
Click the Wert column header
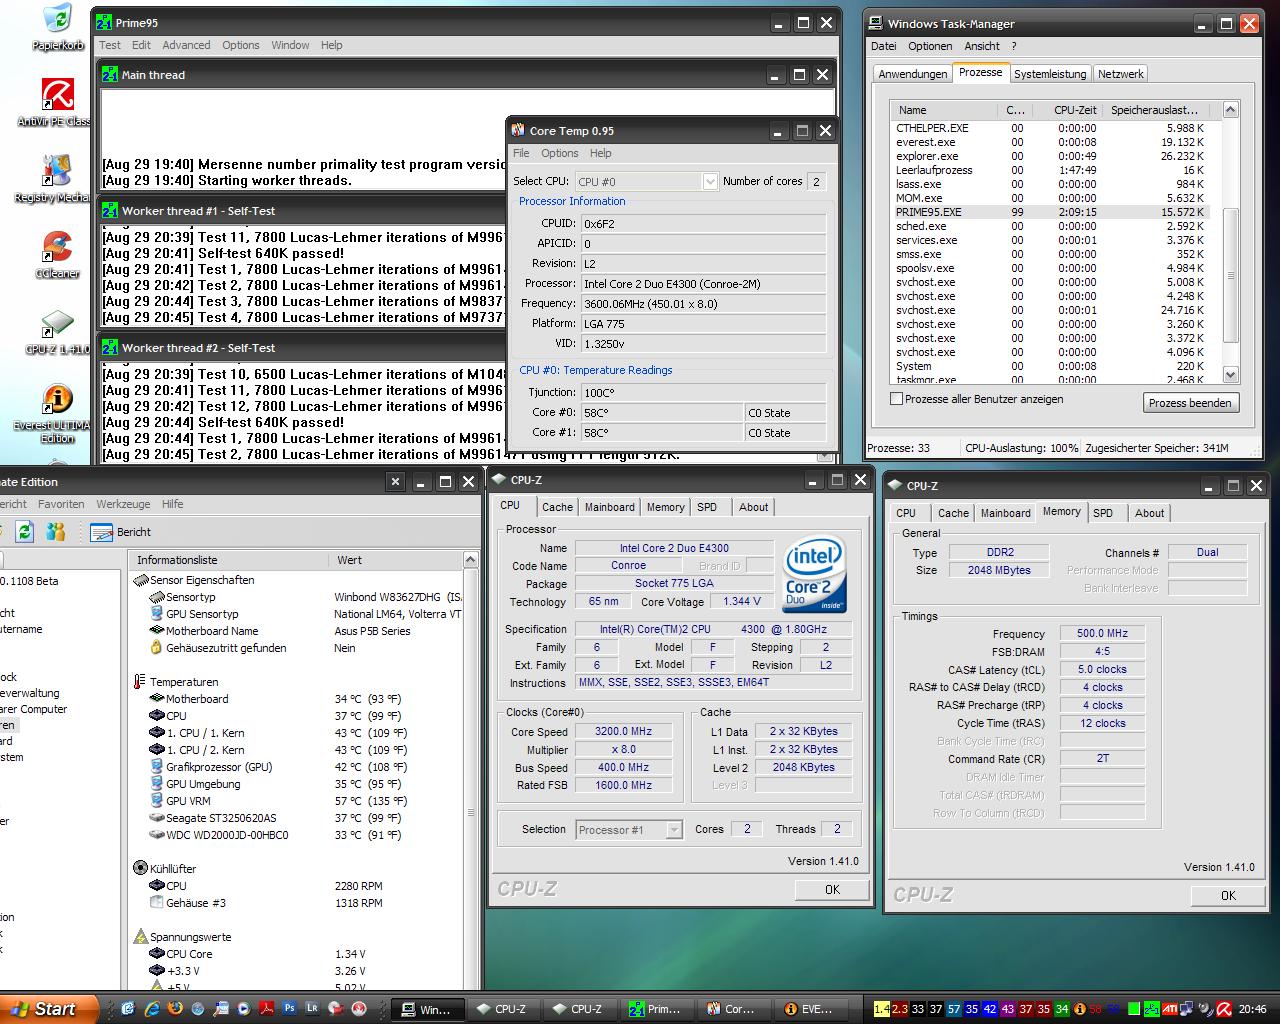(396, 560)
